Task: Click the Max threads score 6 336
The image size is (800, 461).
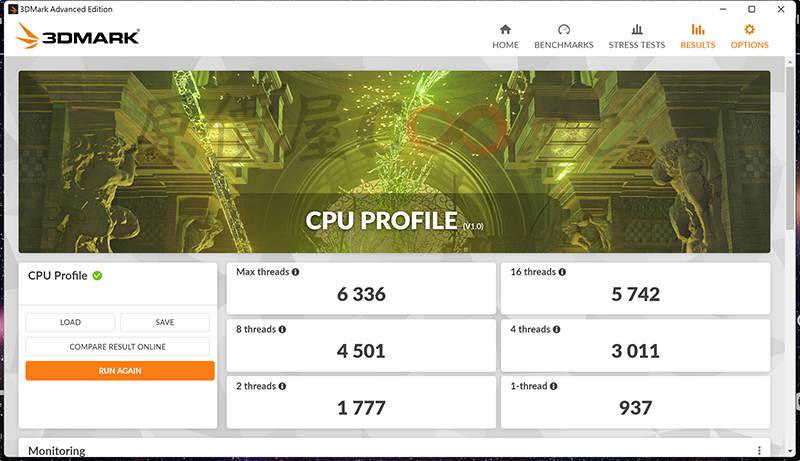Action: [361, 294]
